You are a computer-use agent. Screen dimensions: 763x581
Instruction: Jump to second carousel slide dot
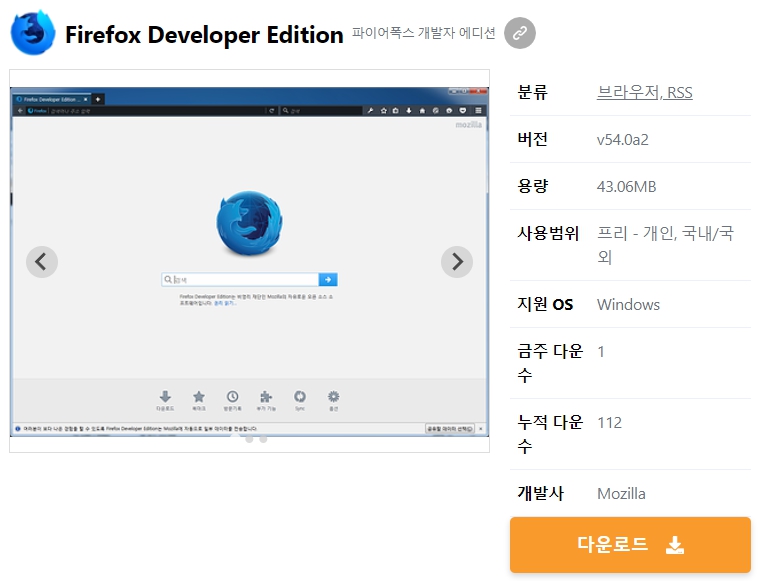click(249, 439)
